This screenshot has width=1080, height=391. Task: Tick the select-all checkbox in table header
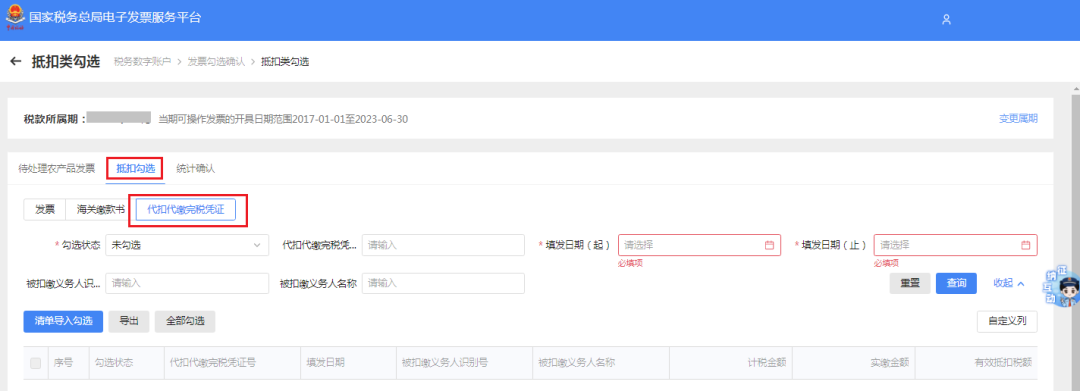[35, 363]
